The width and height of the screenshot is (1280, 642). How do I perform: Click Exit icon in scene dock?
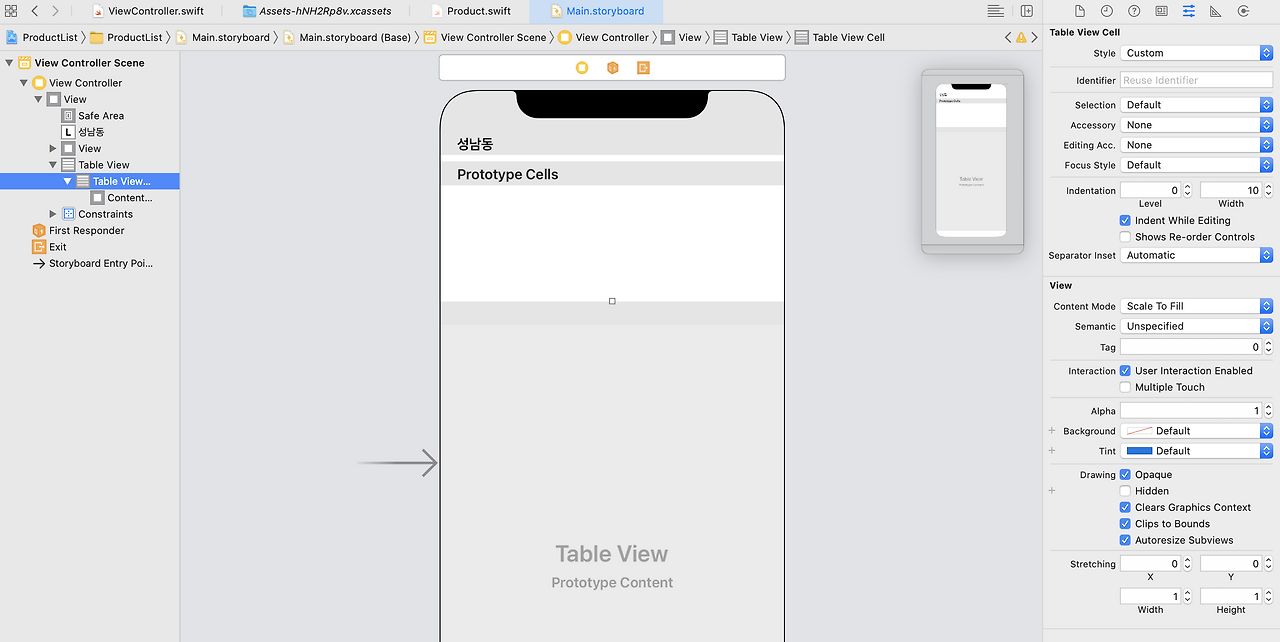643,67
